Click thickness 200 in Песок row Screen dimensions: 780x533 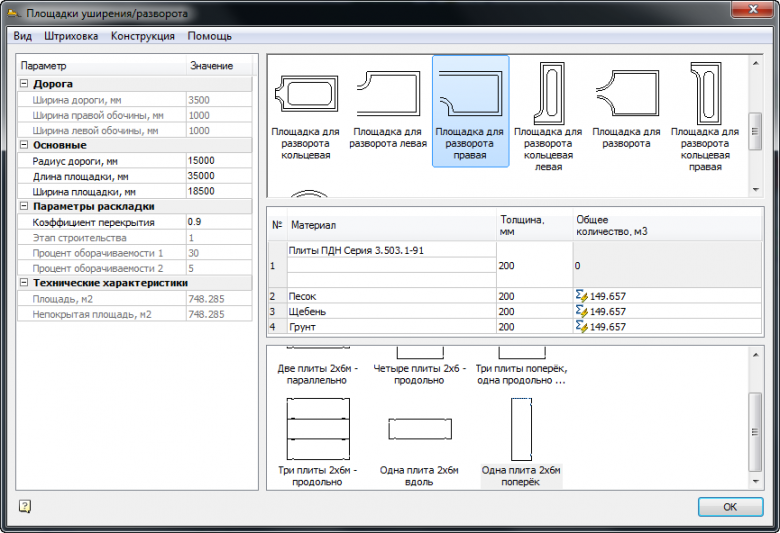(x=535, y=296)
